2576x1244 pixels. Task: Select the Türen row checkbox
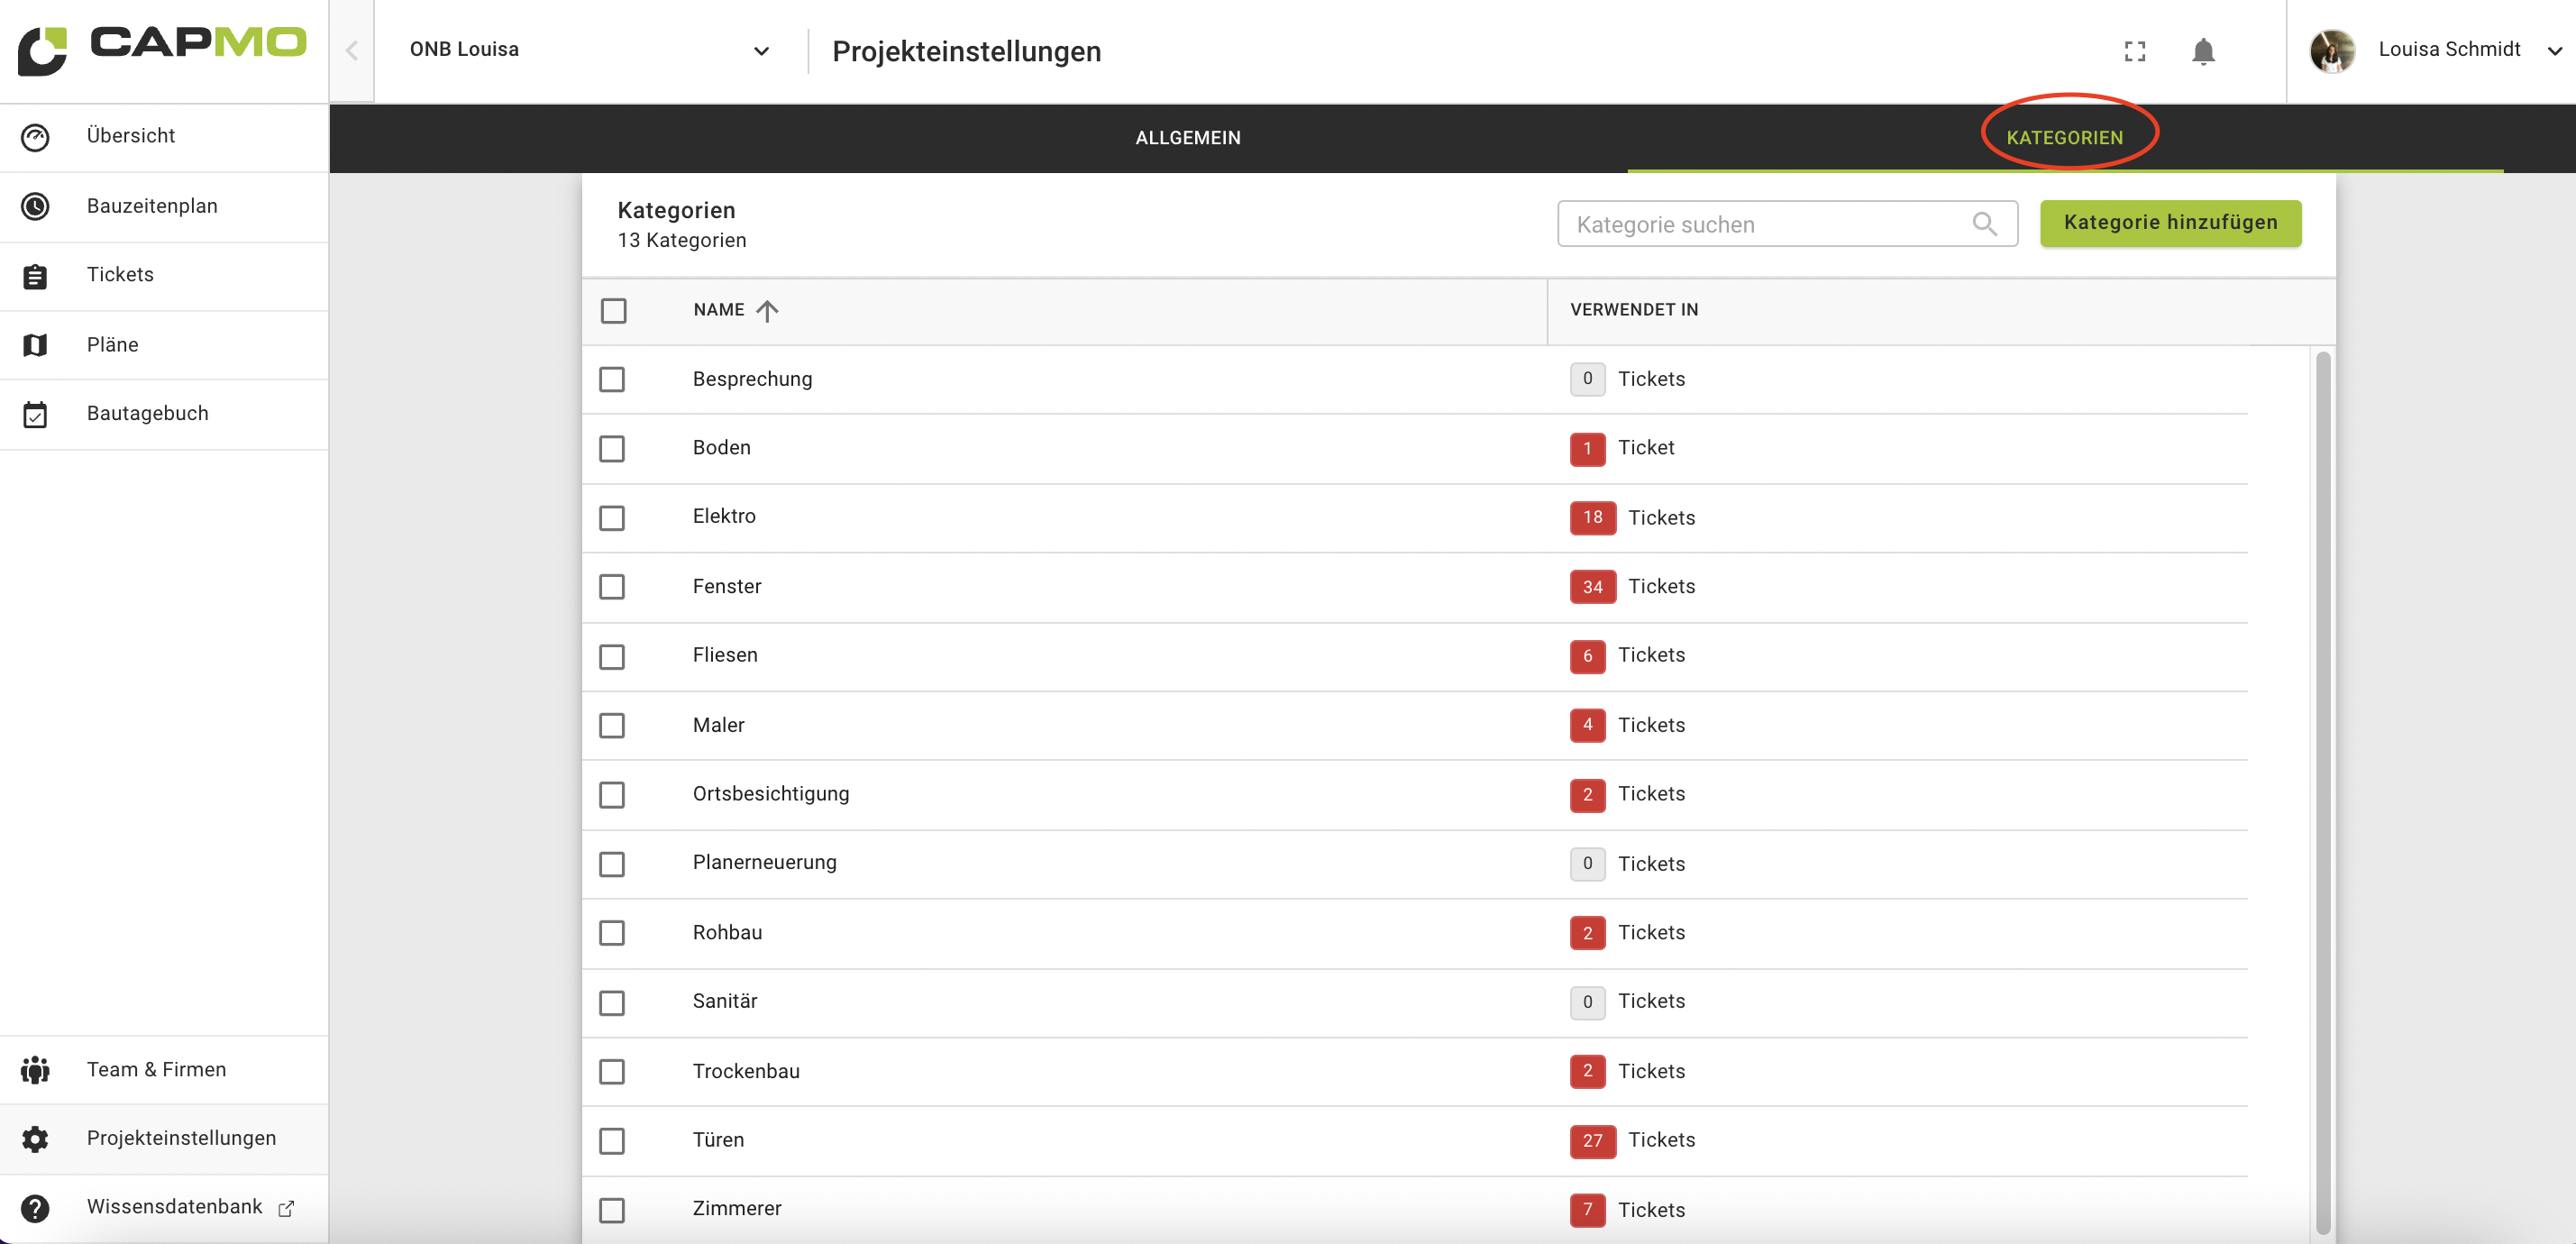click(x=612, y=1141)
